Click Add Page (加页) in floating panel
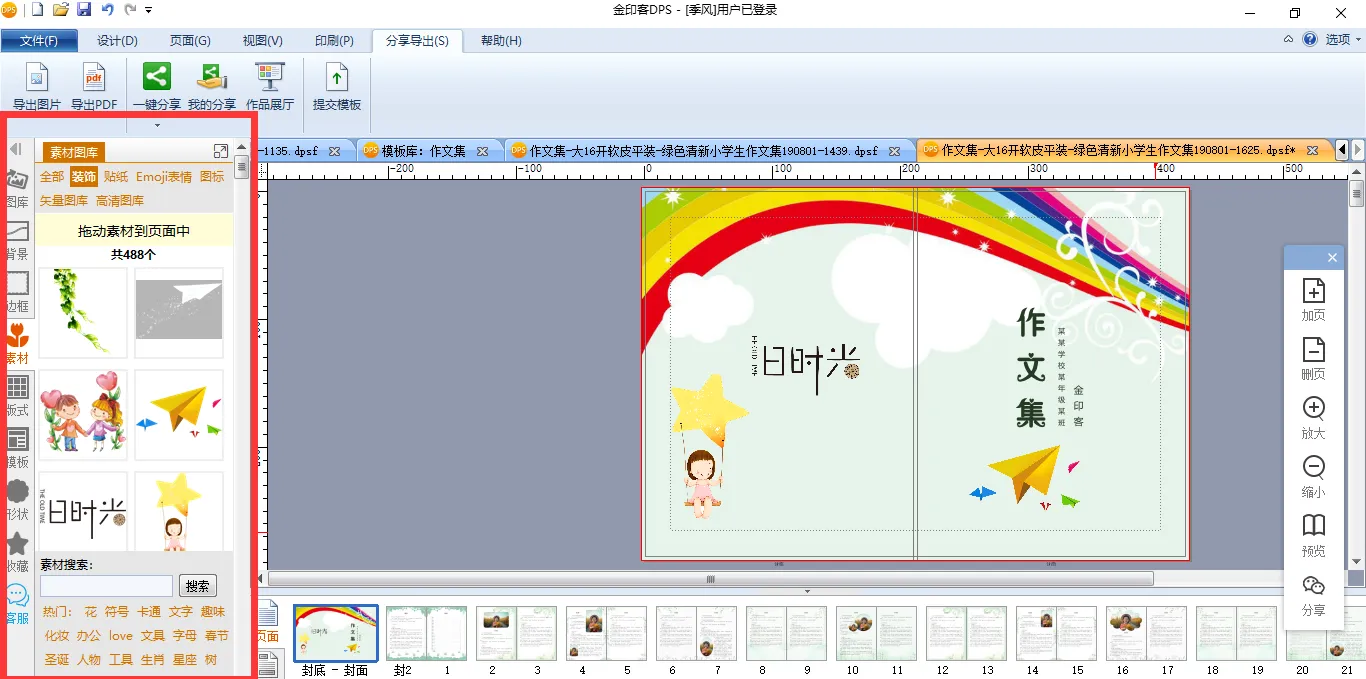Screen dimensions: 1366x679 pyautogui.click(x=1313, y=292)
